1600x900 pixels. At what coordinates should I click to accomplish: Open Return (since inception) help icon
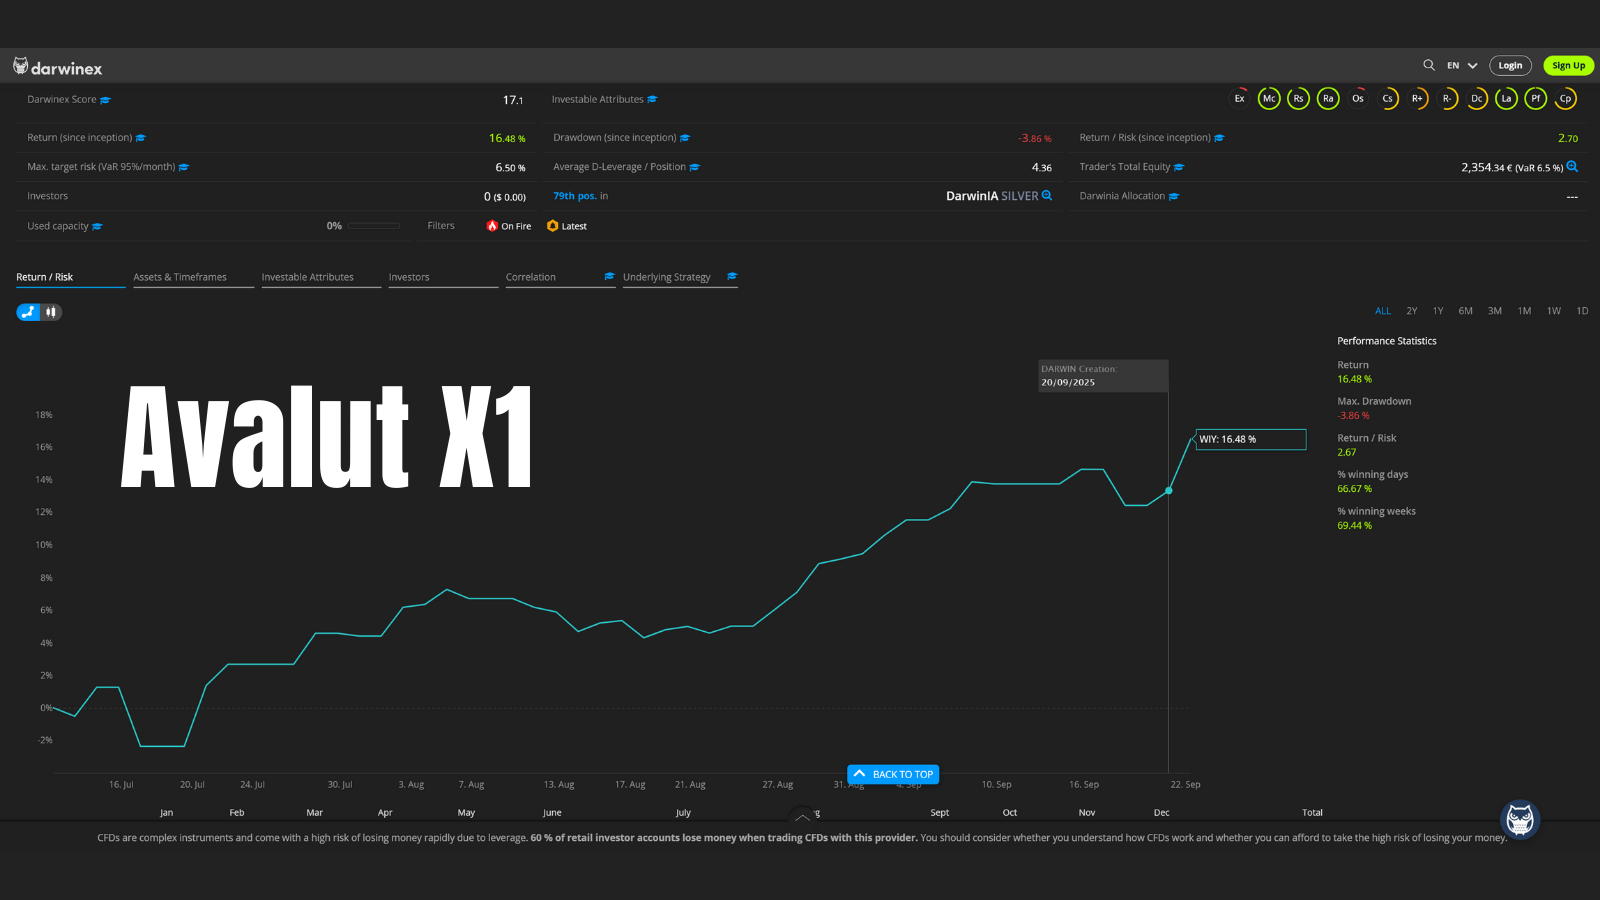click(x=141, y=138)
